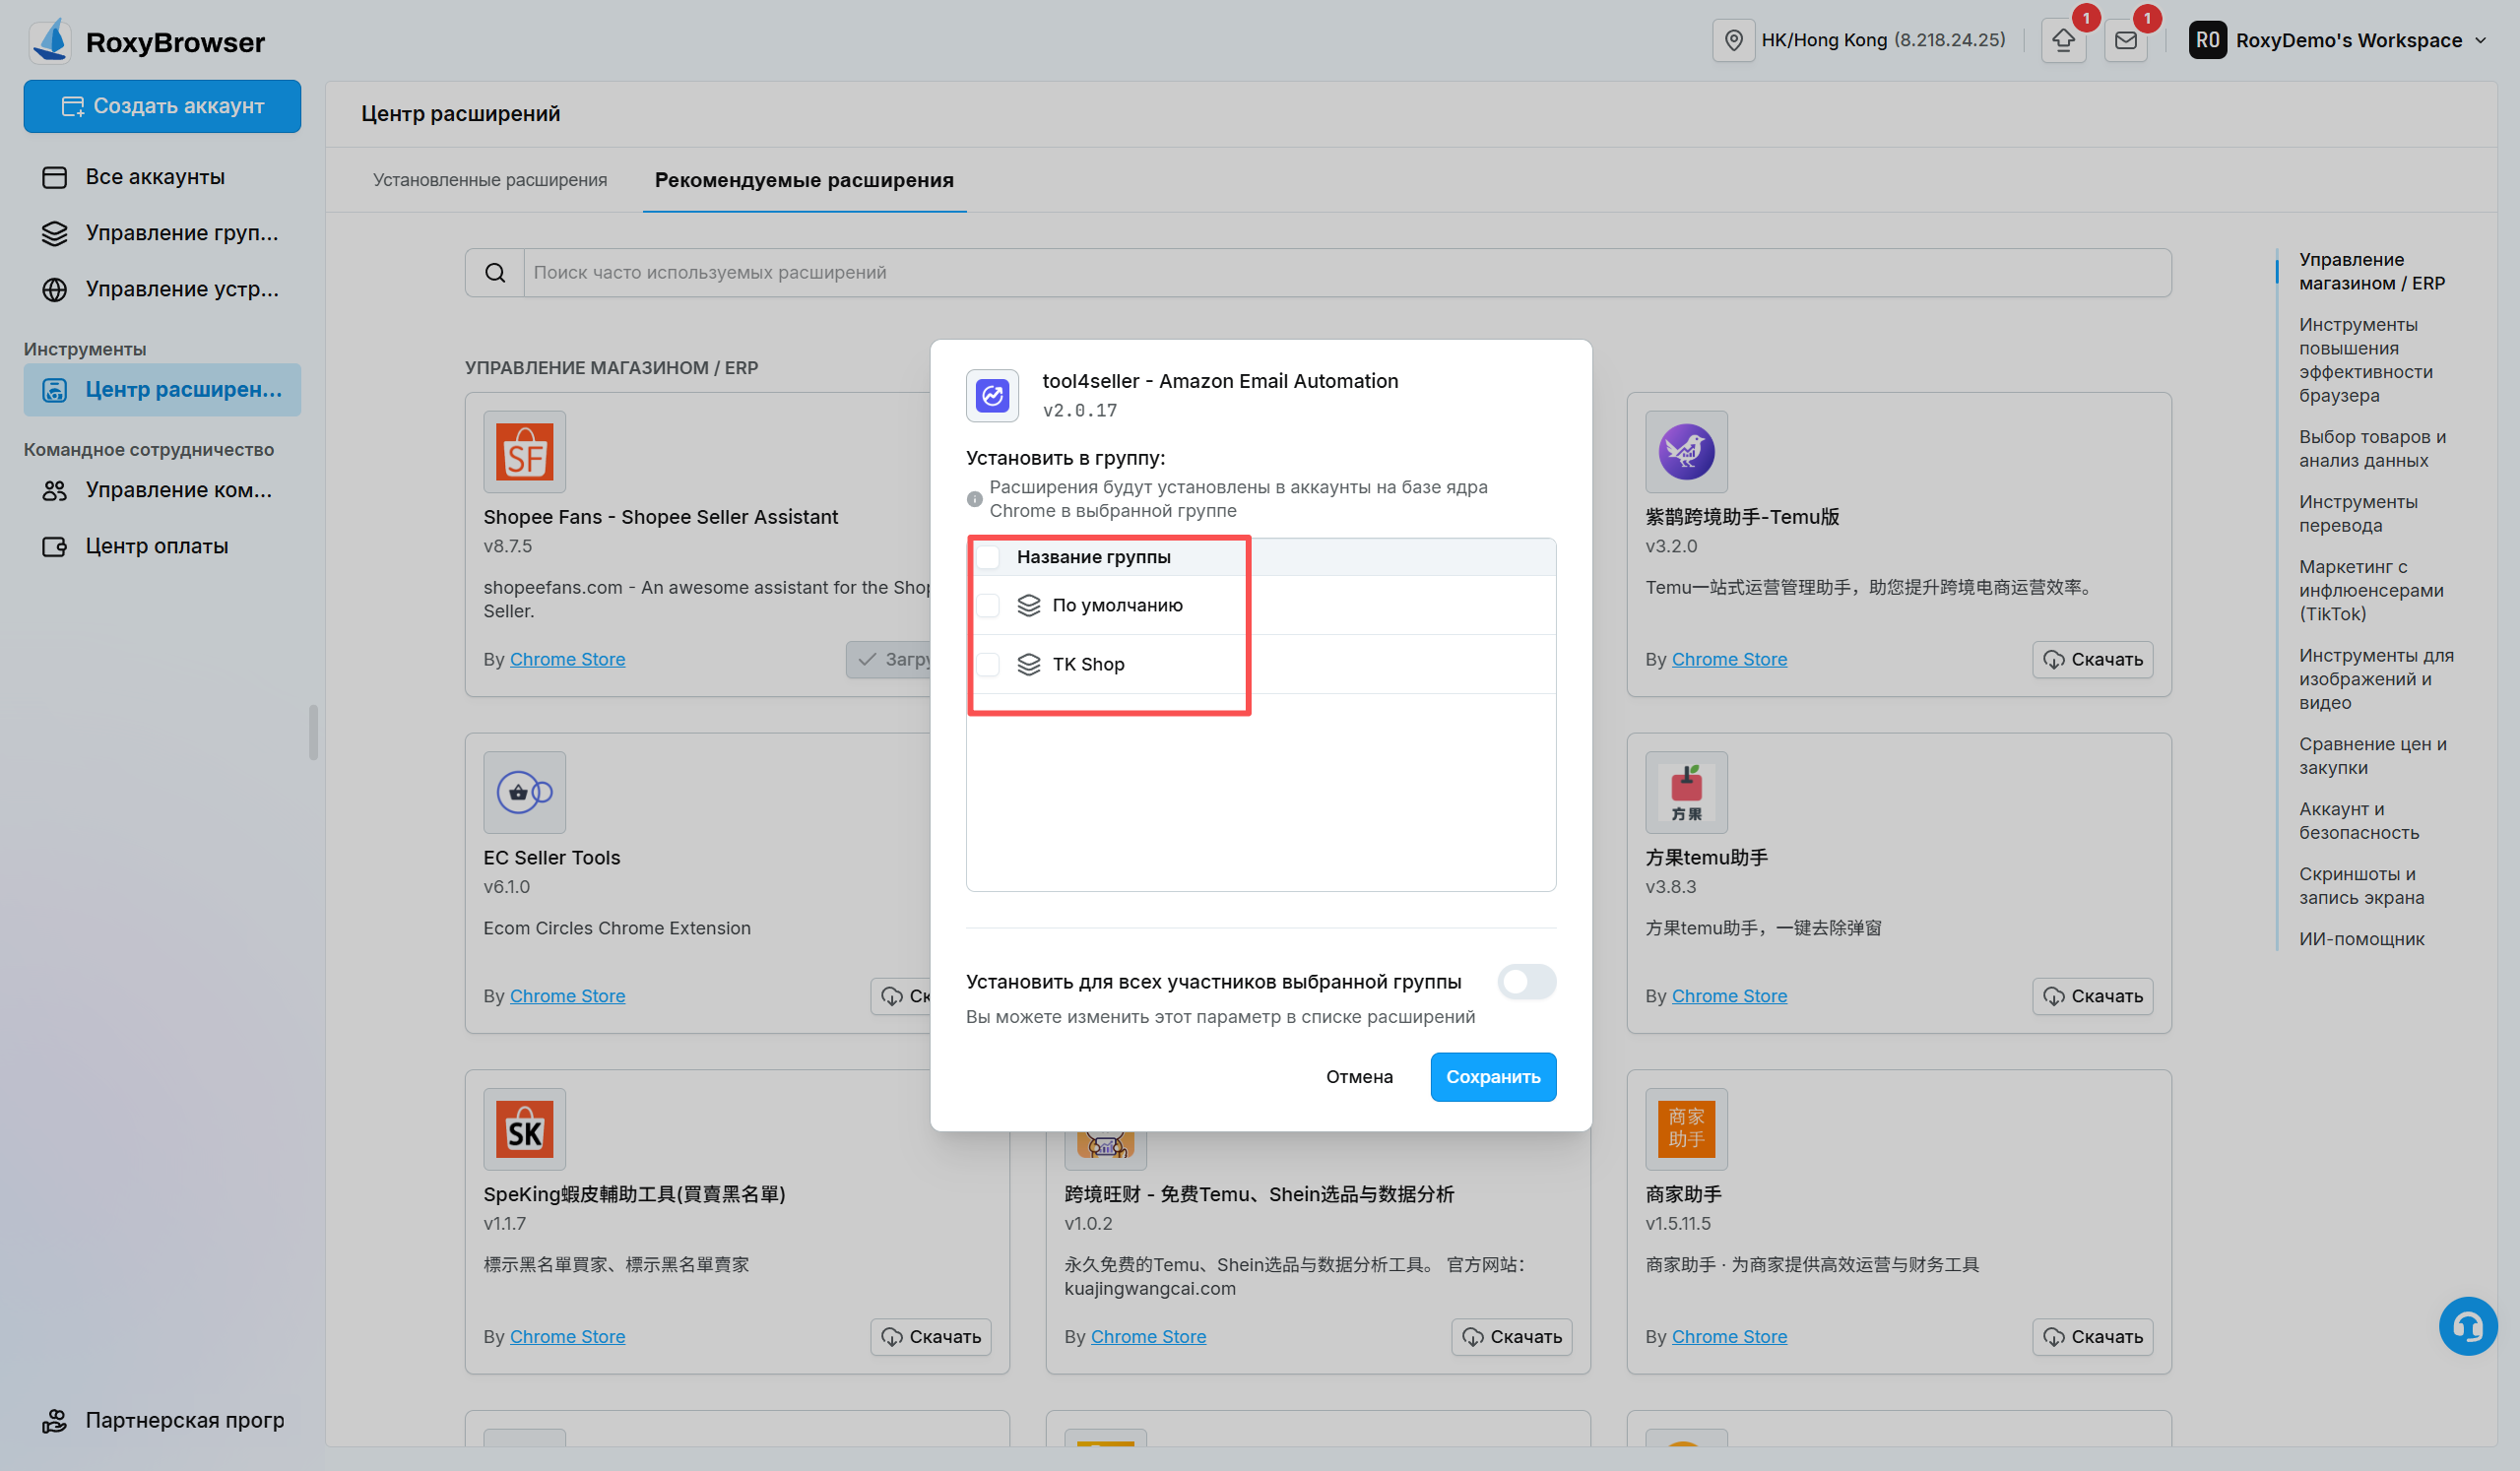Image resolution: width=2520 pixels, height=1471 pixels.
Task: Open Управление устр... in the sidebar
Action: 162,289
